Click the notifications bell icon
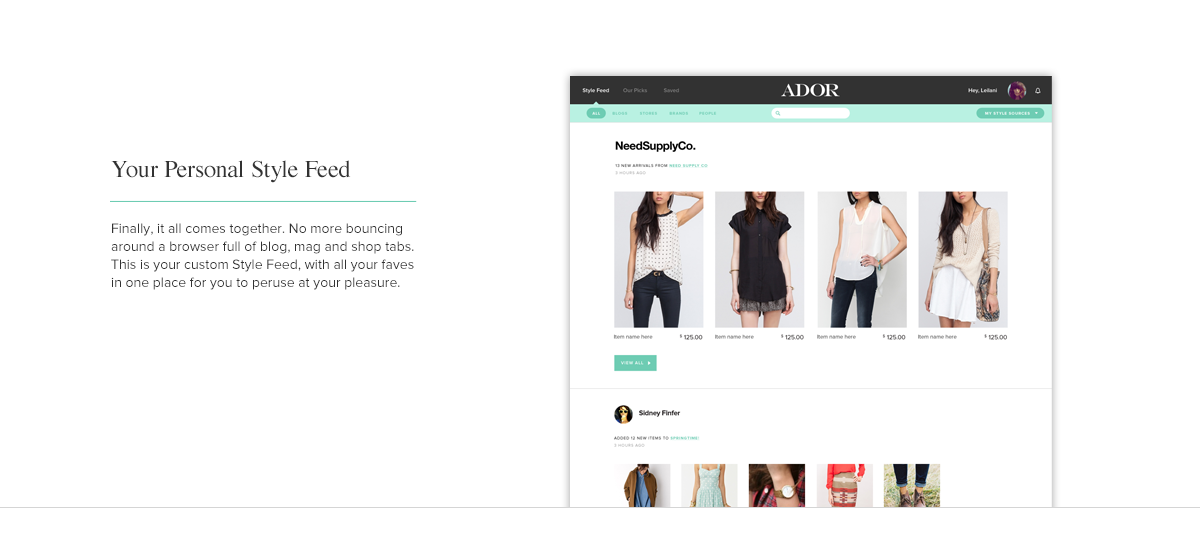The width and height of the screenshot is (1200, 558). point(1038,91)
